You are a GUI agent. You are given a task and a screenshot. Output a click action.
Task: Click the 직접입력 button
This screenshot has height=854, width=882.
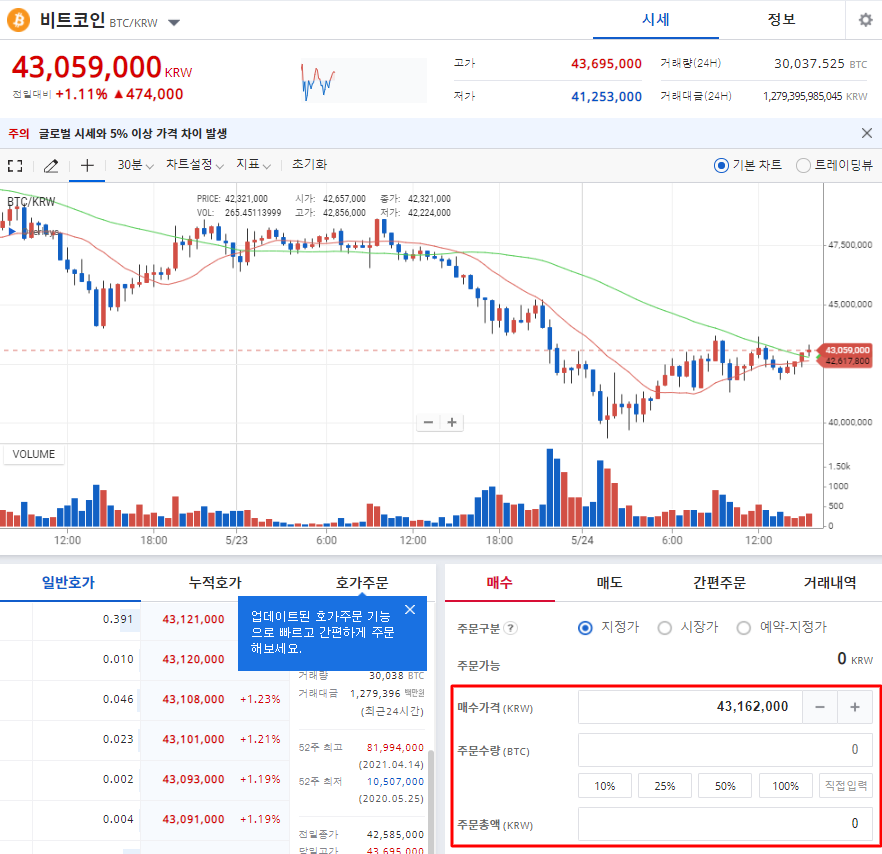(845, 786)
